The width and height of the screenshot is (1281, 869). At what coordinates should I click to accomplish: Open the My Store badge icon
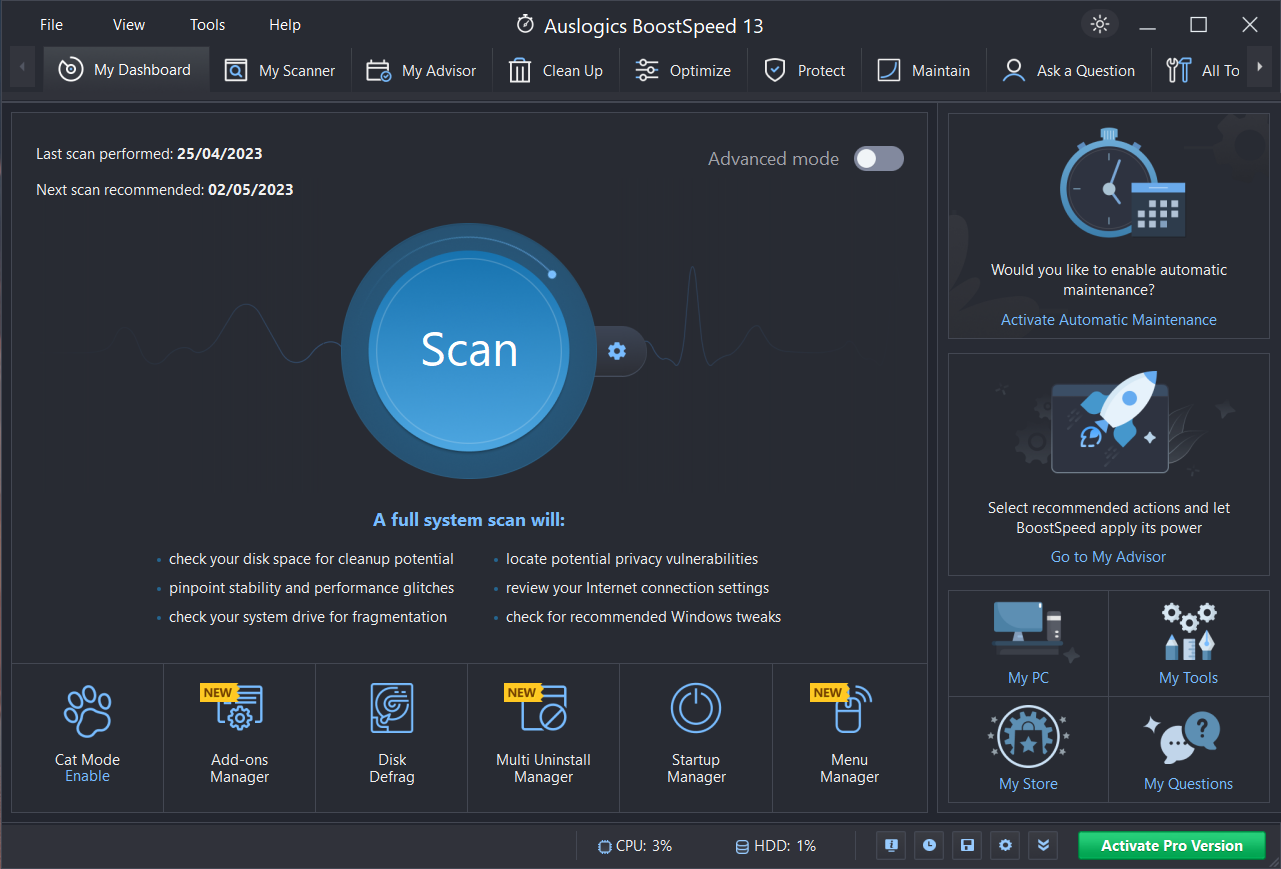[1028, 738]
